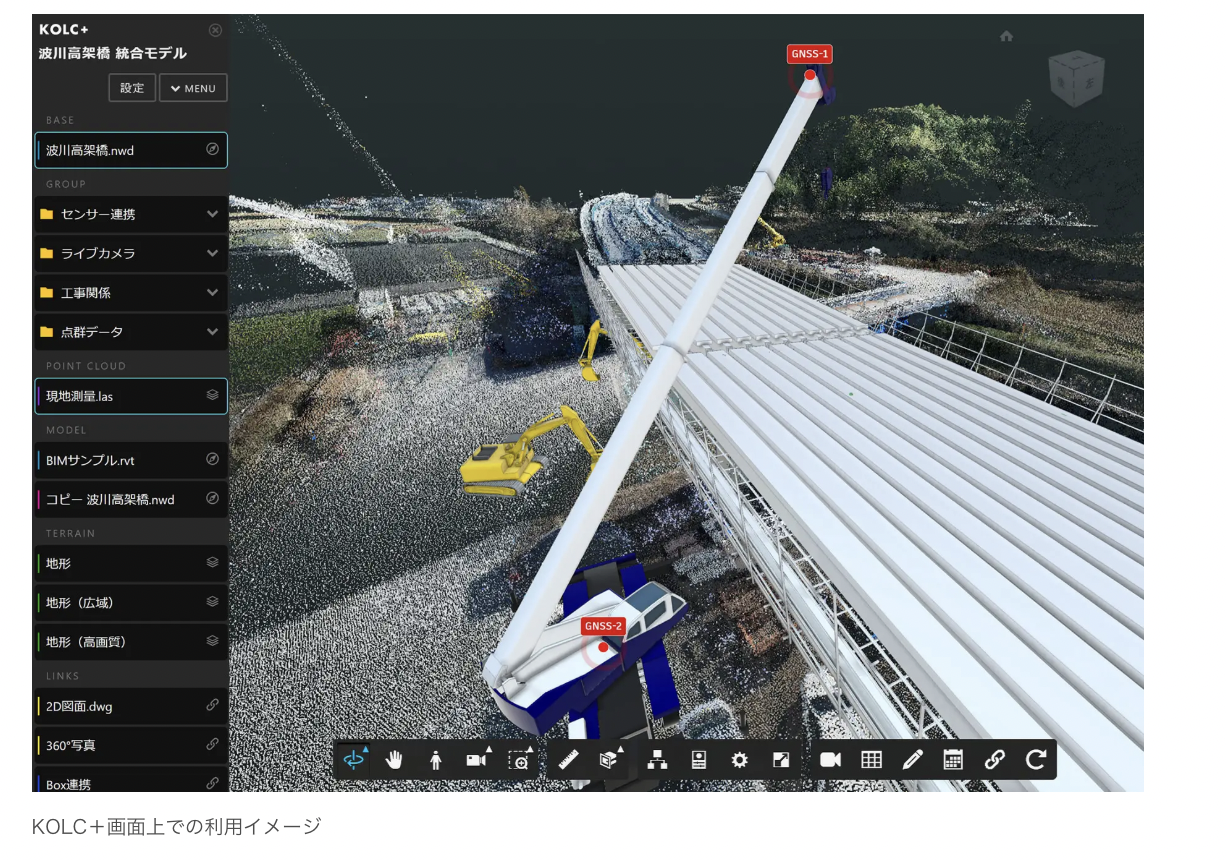Select the 現地測量.las point cloud
The height and width of the screenshot is (860, 1226).
131,396
